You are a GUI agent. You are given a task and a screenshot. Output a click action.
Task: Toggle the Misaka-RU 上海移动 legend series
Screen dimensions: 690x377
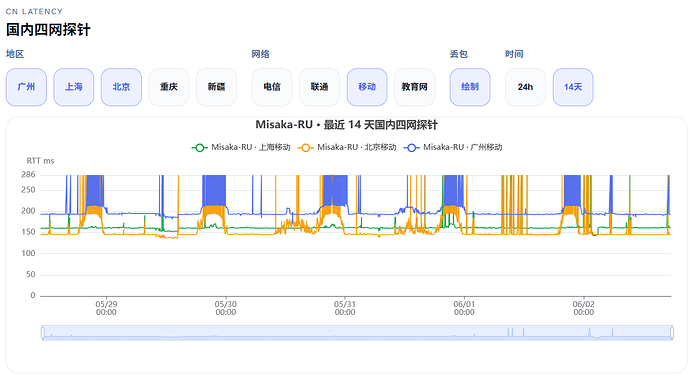click(241, 147)
